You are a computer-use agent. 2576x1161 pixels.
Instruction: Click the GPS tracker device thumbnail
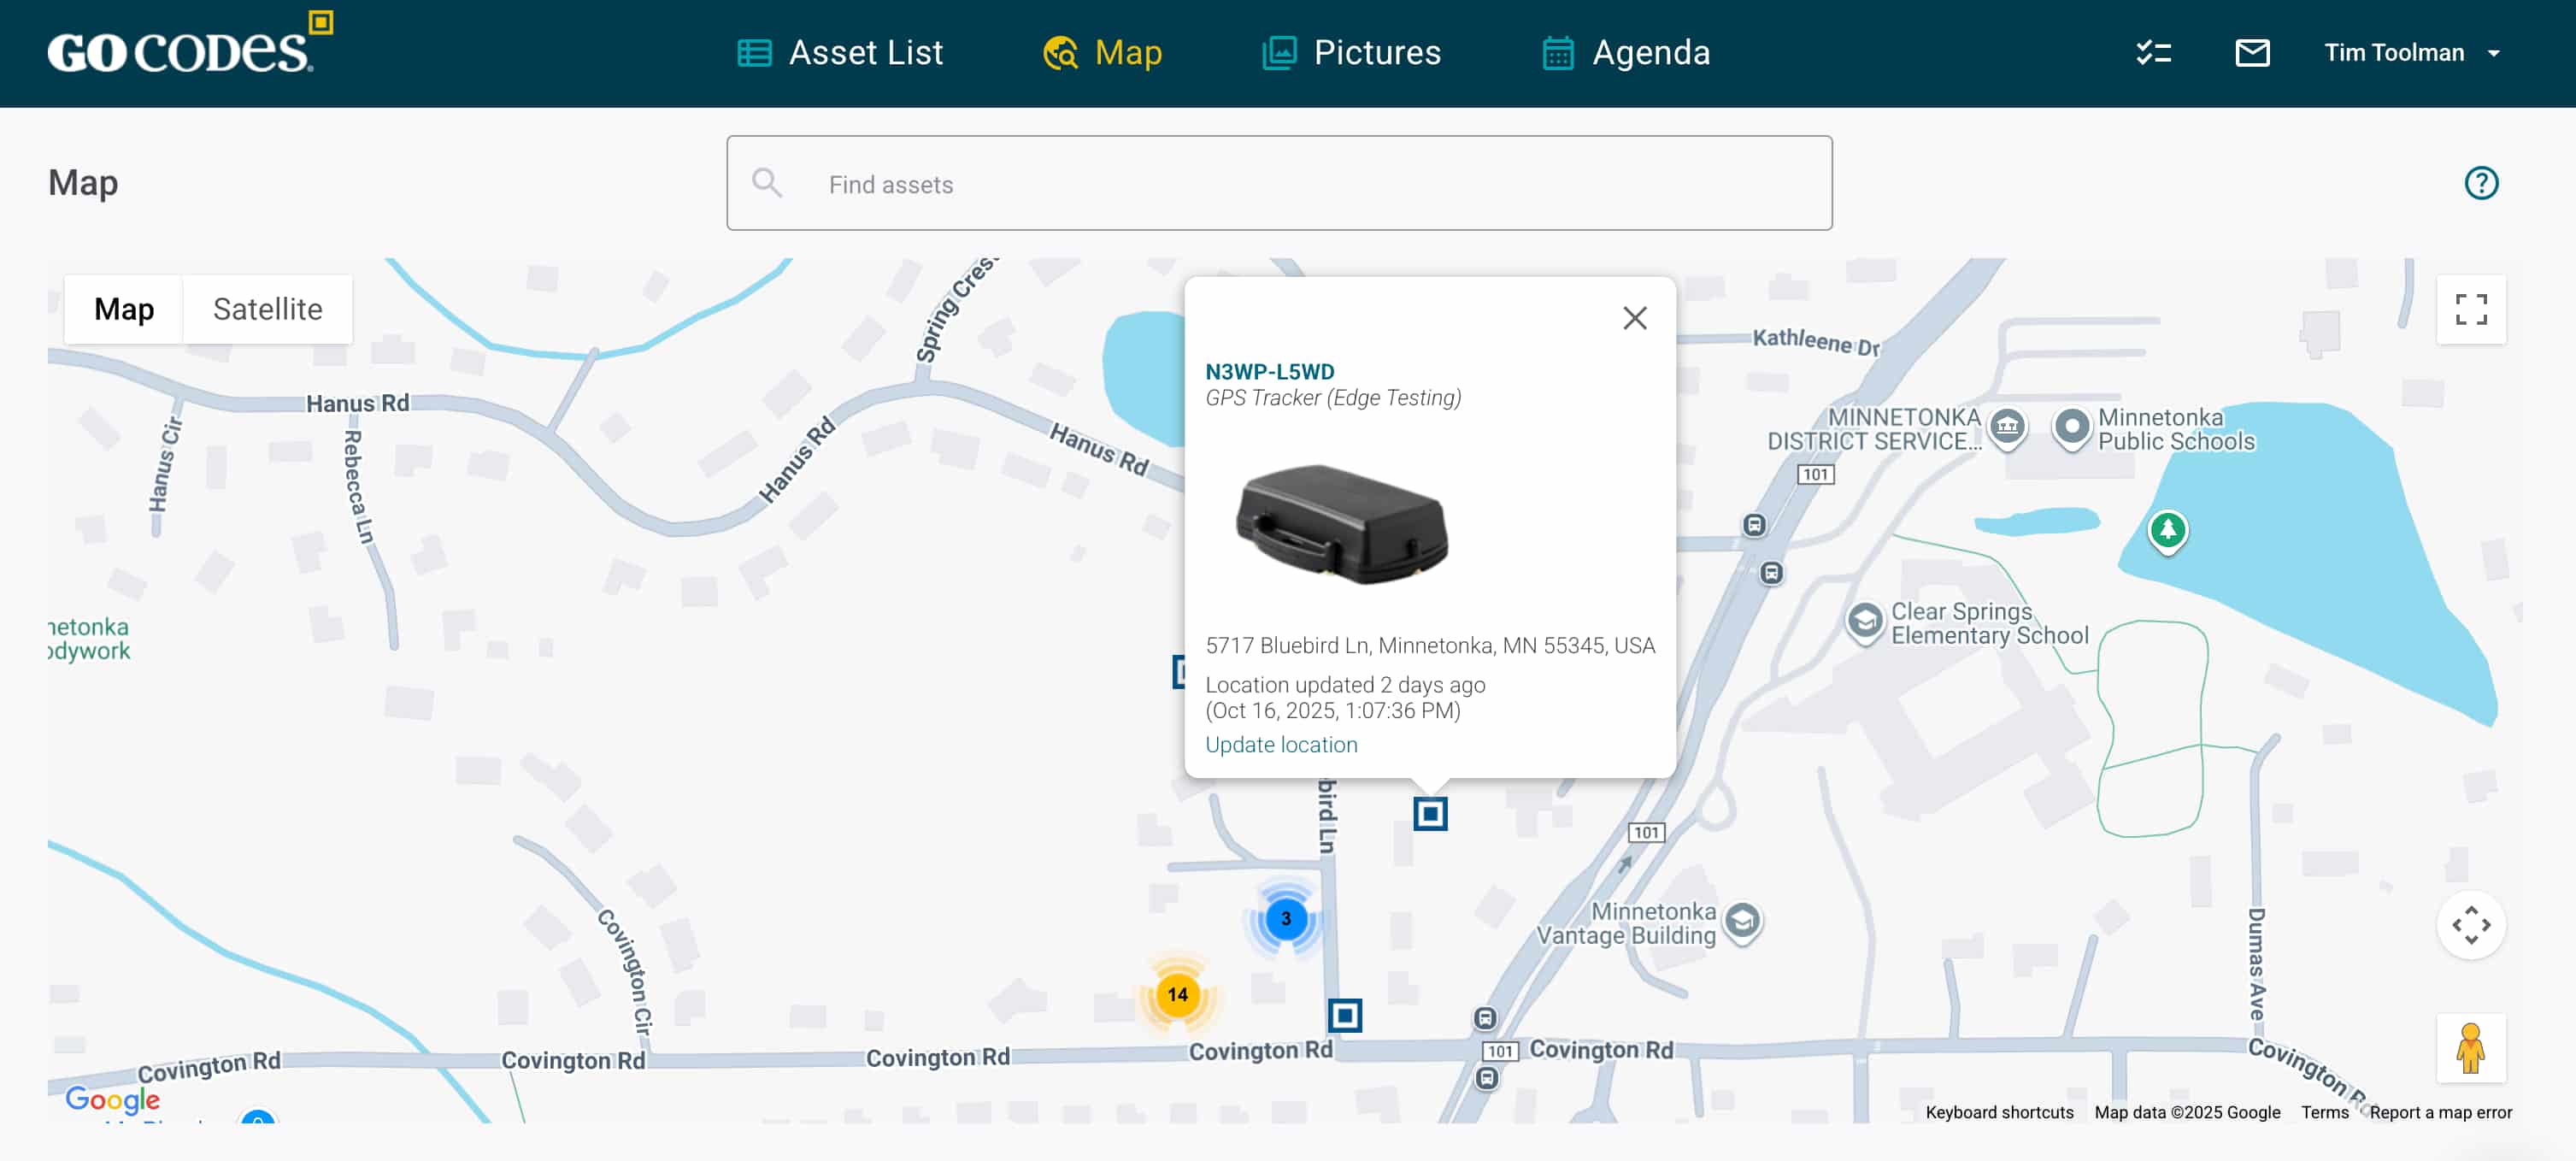(1342, 524)
